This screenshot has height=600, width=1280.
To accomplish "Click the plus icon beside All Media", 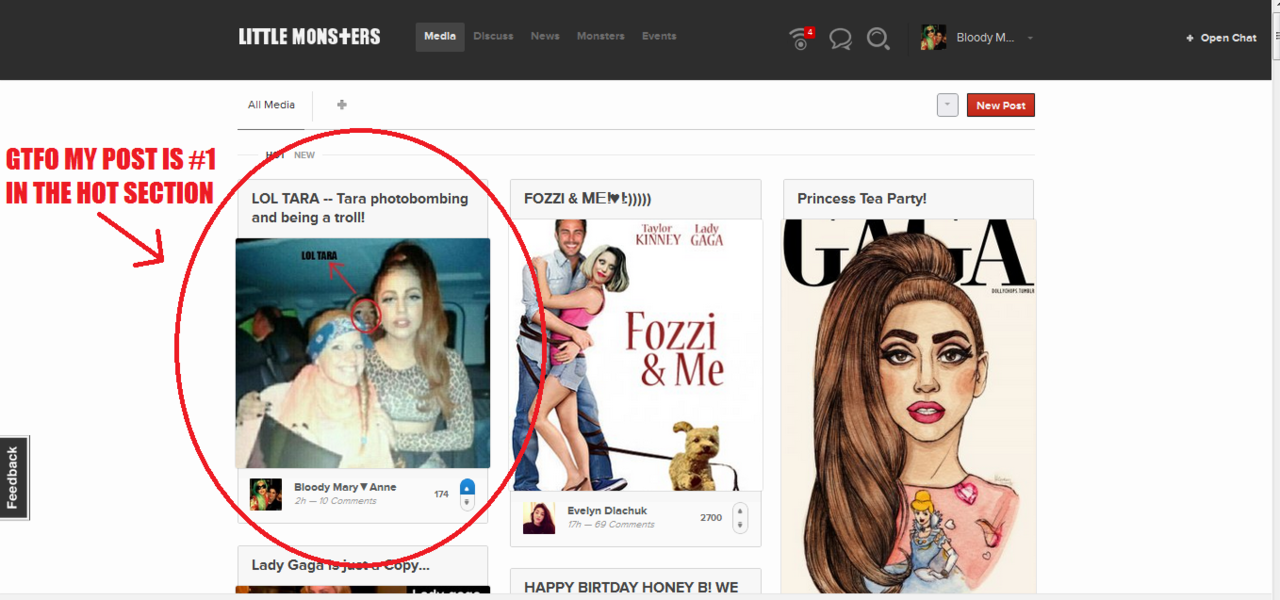I will pyautogui.click(x=342, y=104).
